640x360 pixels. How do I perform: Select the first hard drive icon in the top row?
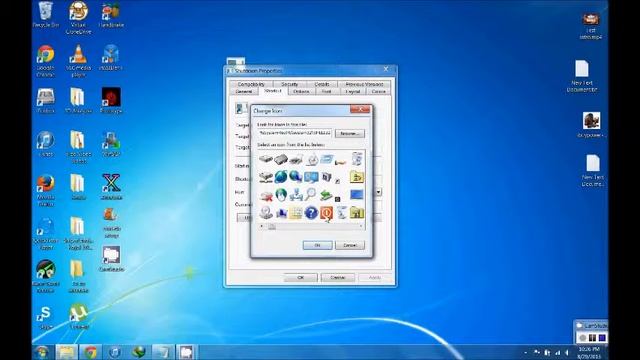pyautogui.click(x=266, y=159)
